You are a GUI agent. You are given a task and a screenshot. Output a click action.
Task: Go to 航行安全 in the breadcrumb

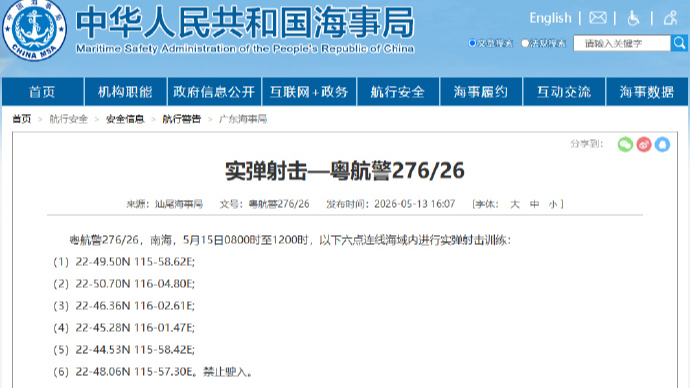tap(69, 119)
